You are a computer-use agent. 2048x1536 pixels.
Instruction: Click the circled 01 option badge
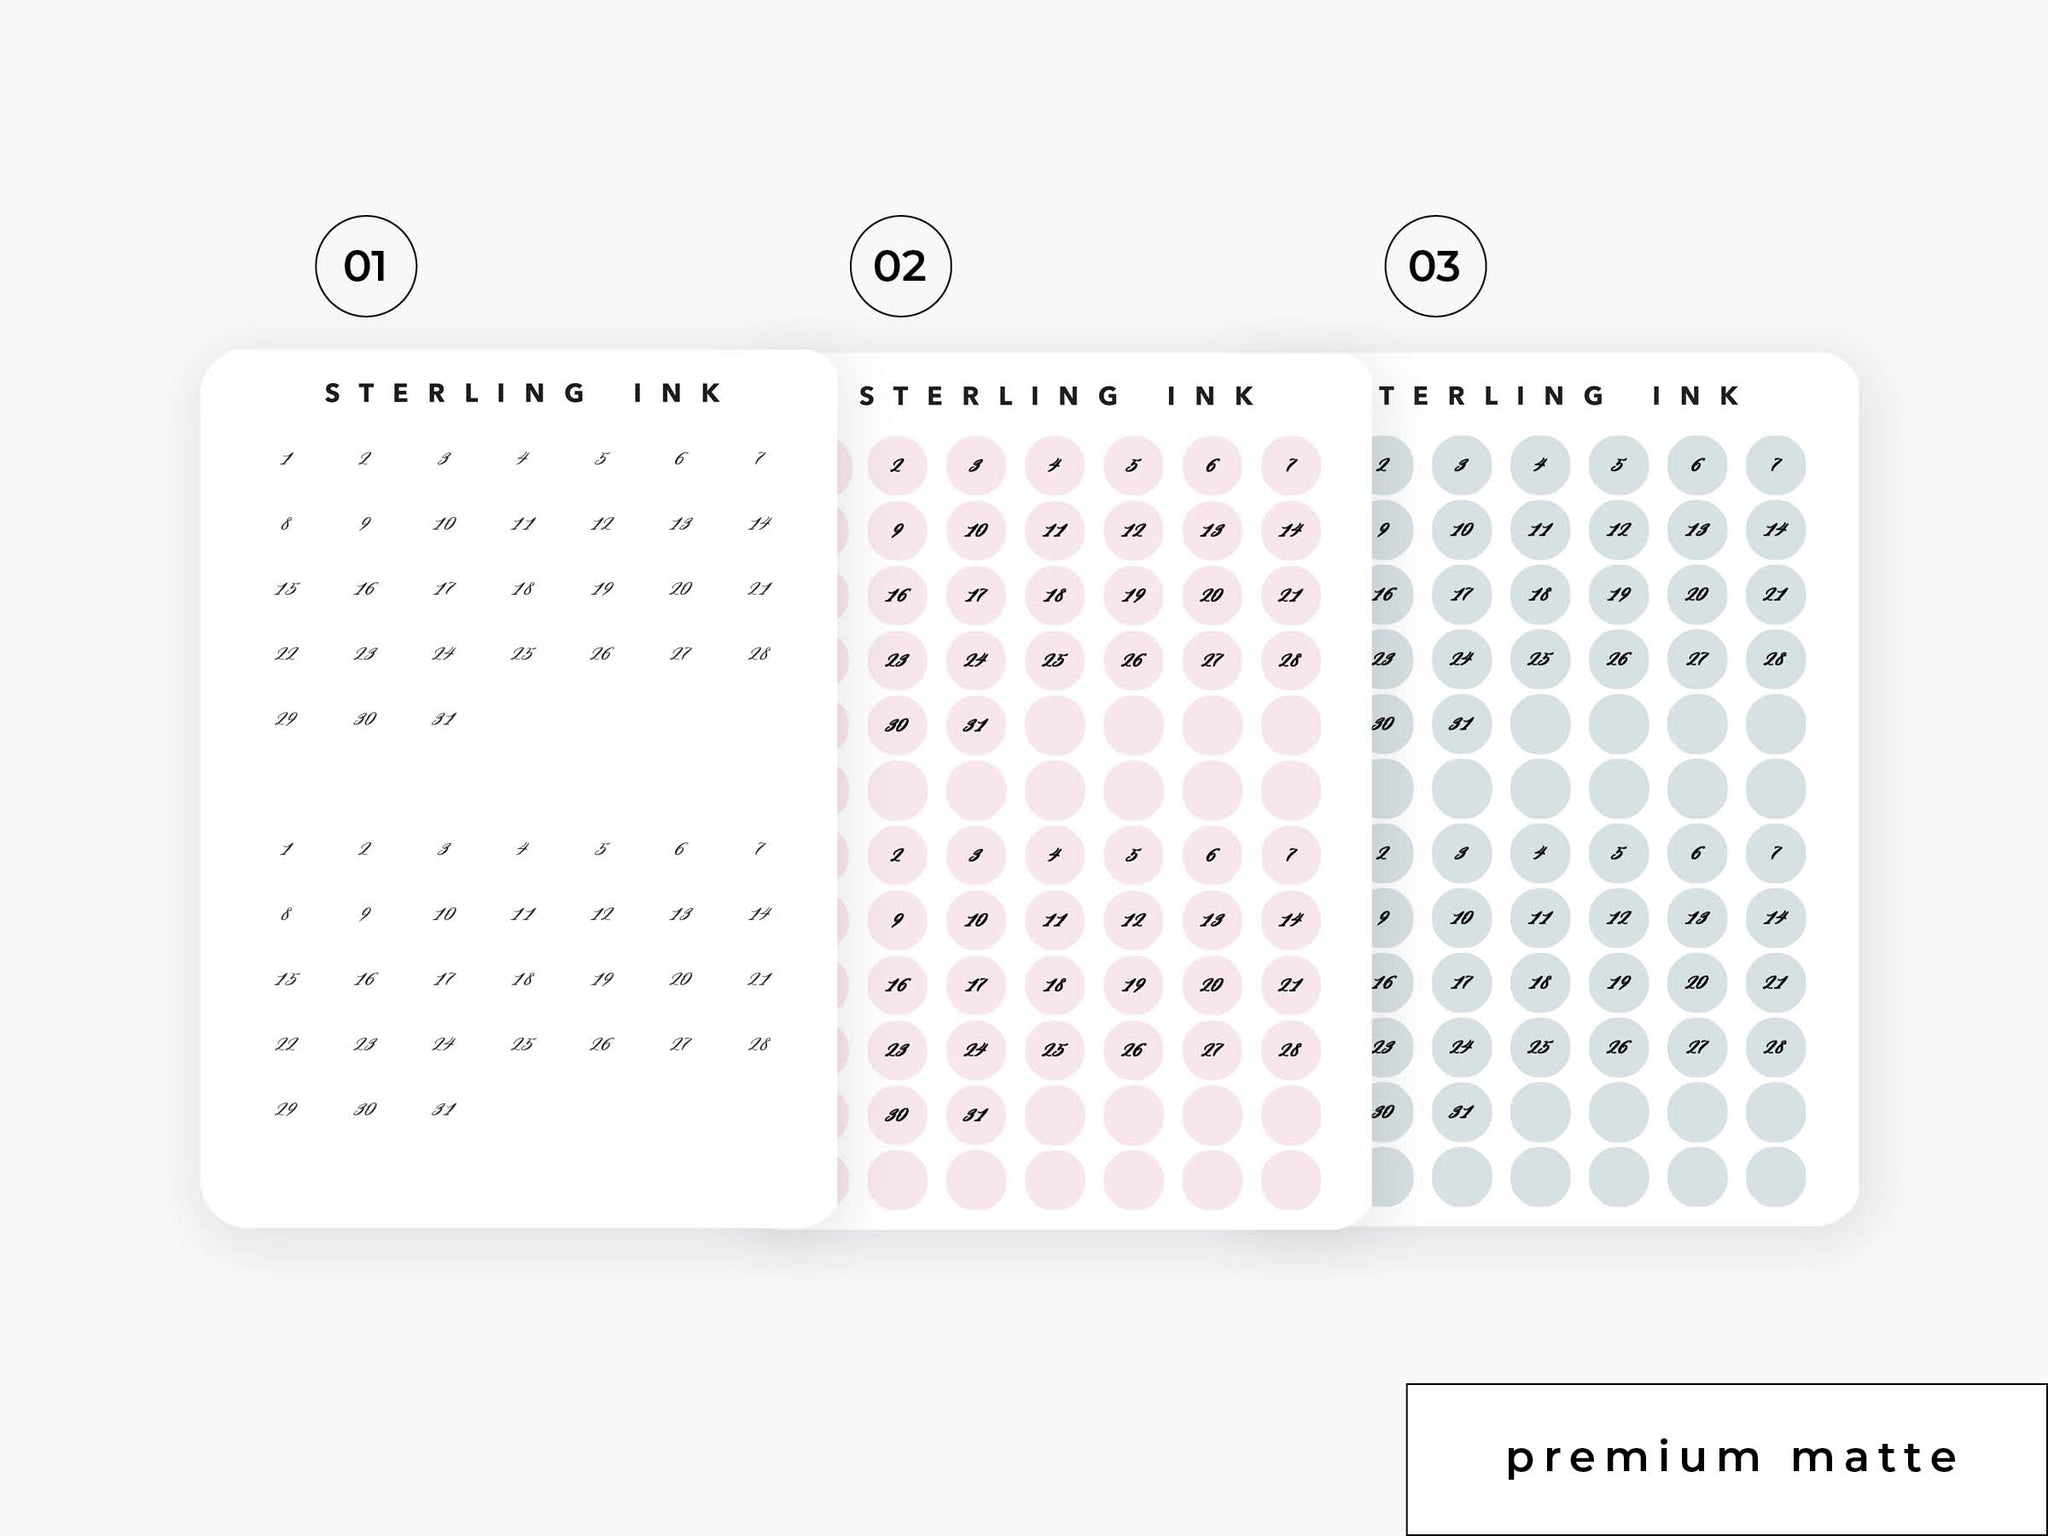(x=366, y=266)
